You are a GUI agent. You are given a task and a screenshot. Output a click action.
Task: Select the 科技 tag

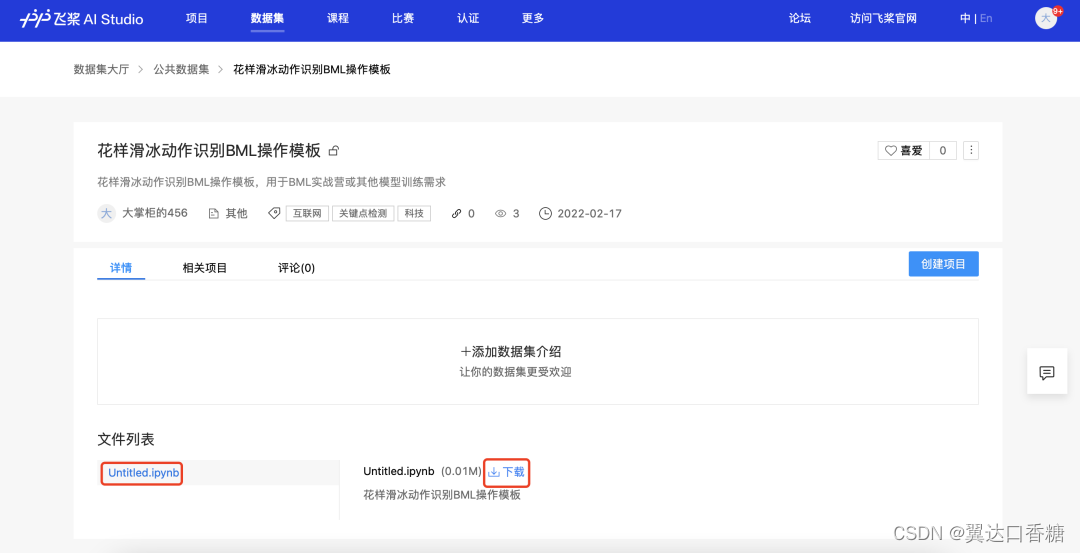[x=414, y=213]
